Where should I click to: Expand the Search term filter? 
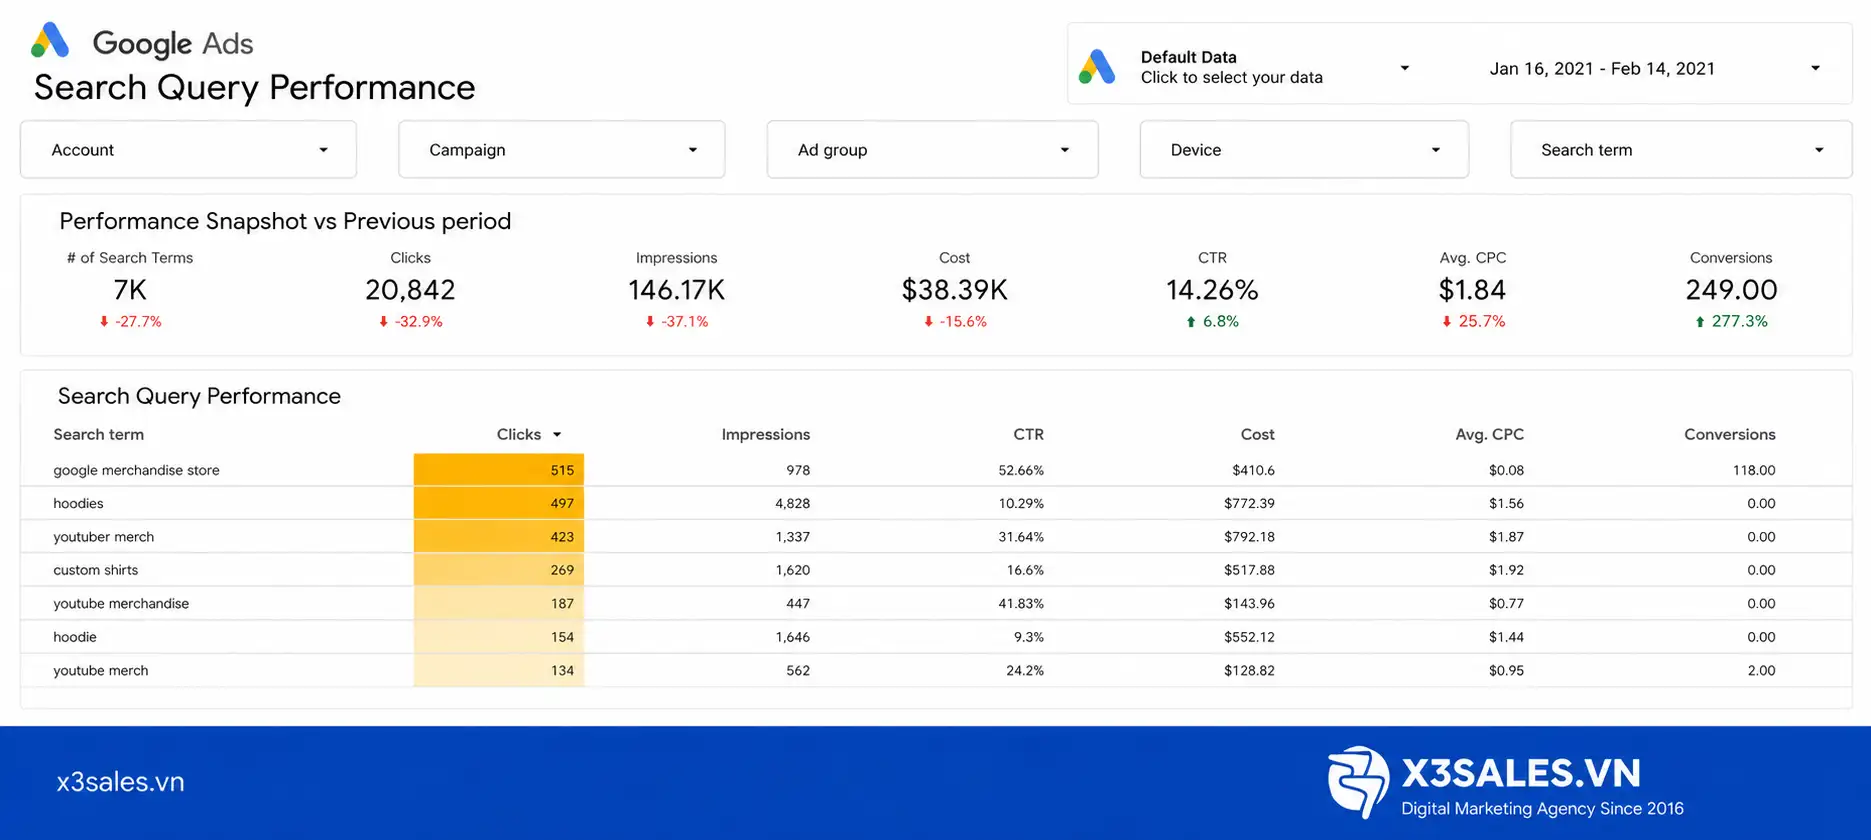pyautogui.click(x=1681, y=150)
